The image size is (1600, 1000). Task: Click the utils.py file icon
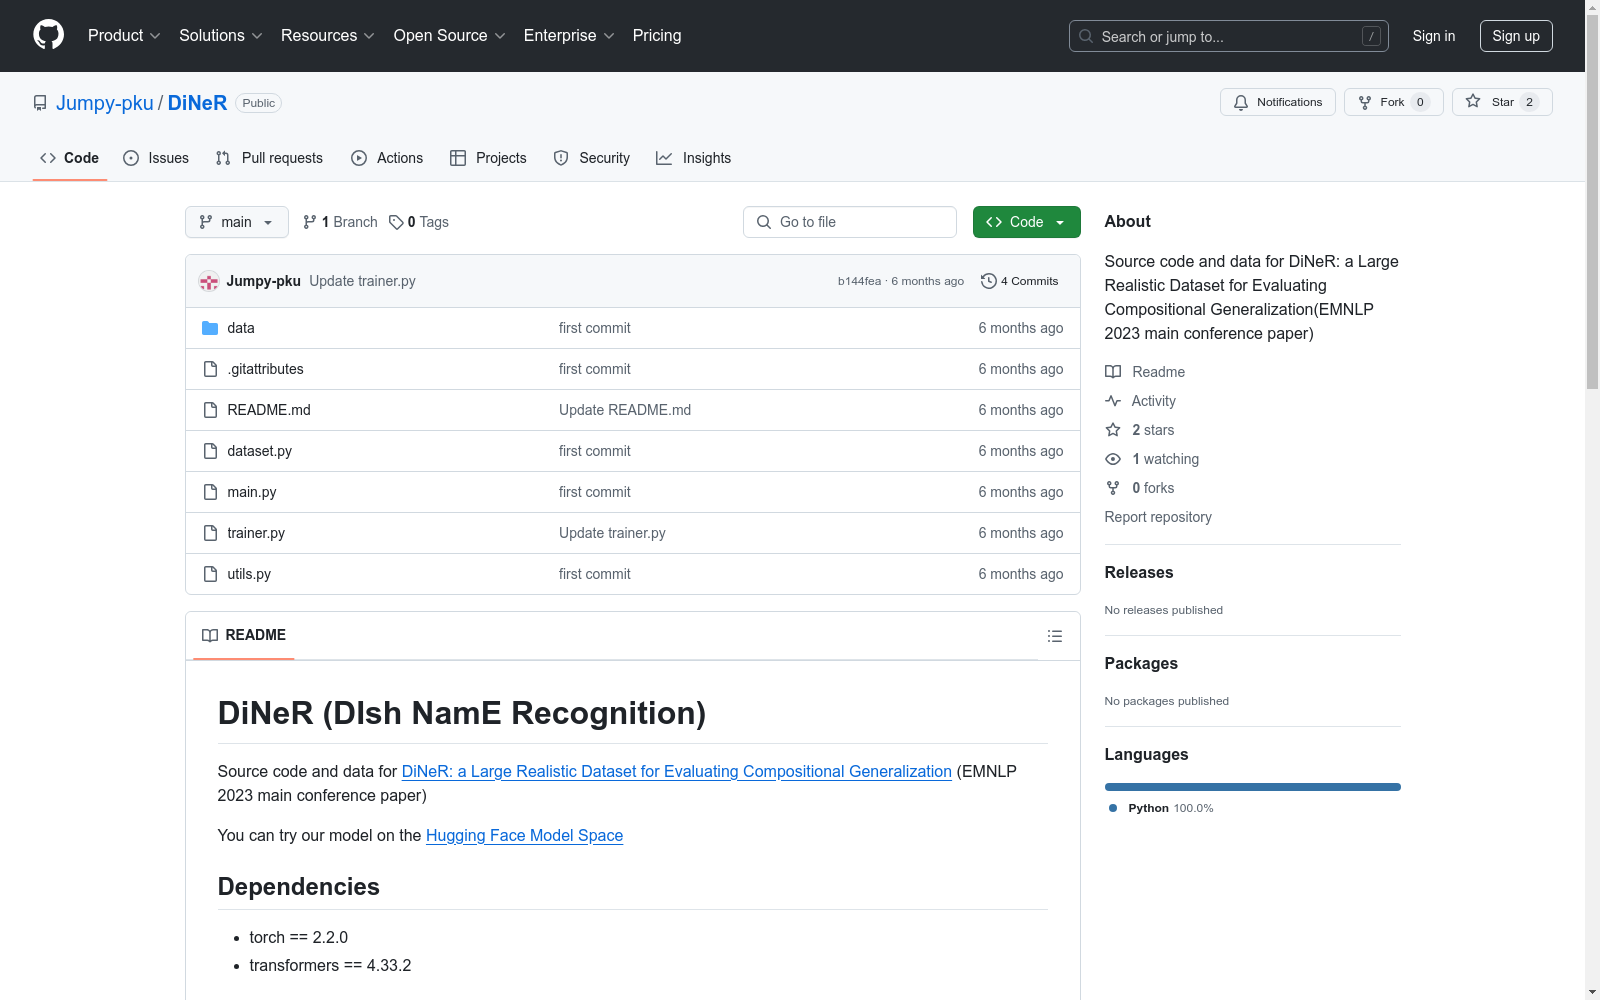point(210,574)
